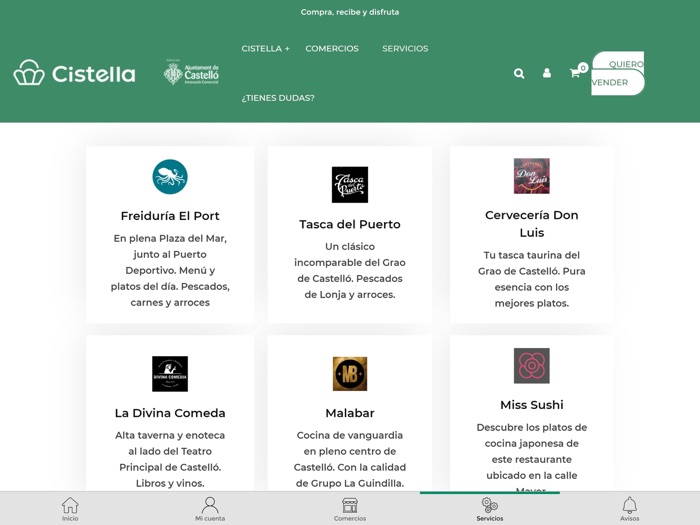
Task: Click the 'Compra, recibe y disfruta' banner text
Action: coord(350,12)
